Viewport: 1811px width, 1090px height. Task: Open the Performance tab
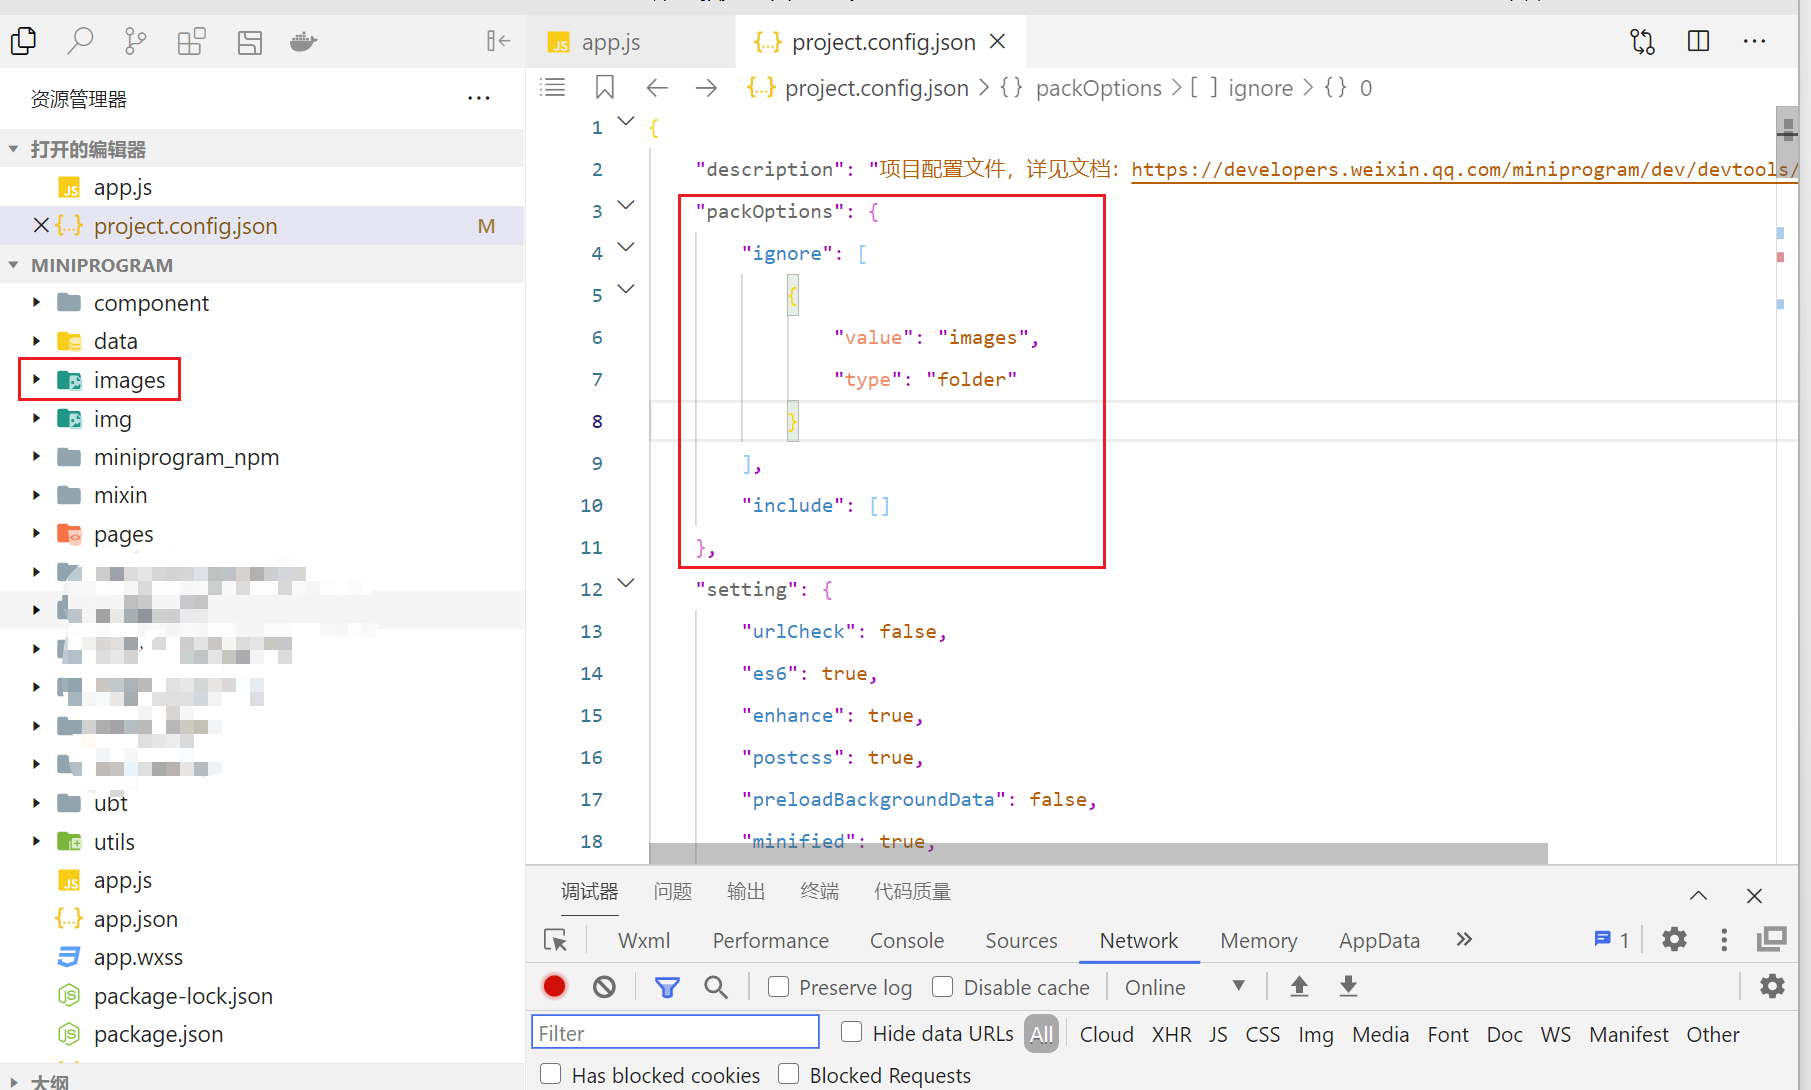pyautogui.click(x=770, y=940)
